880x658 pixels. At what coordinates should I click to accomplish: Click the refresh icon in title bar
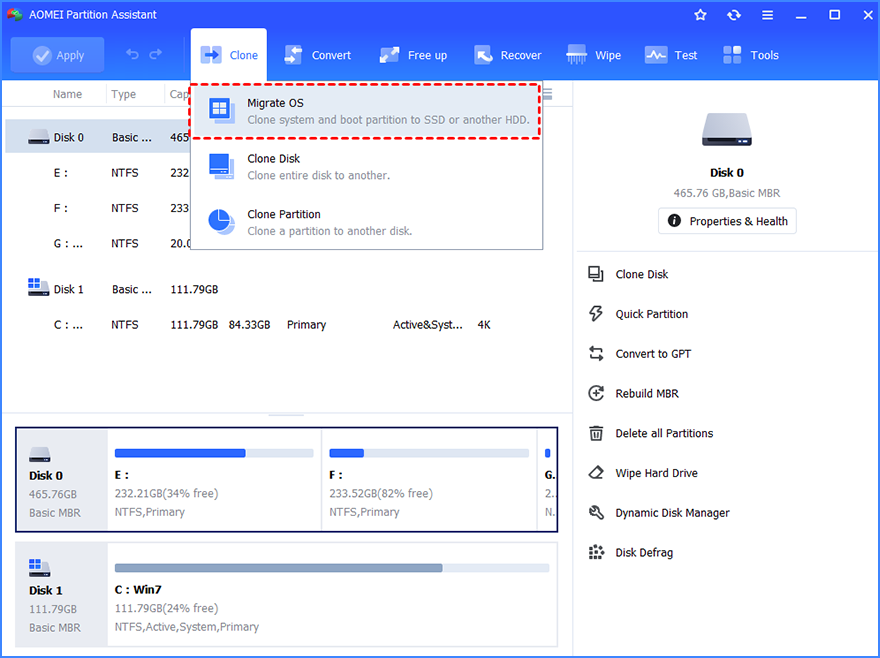734,15
